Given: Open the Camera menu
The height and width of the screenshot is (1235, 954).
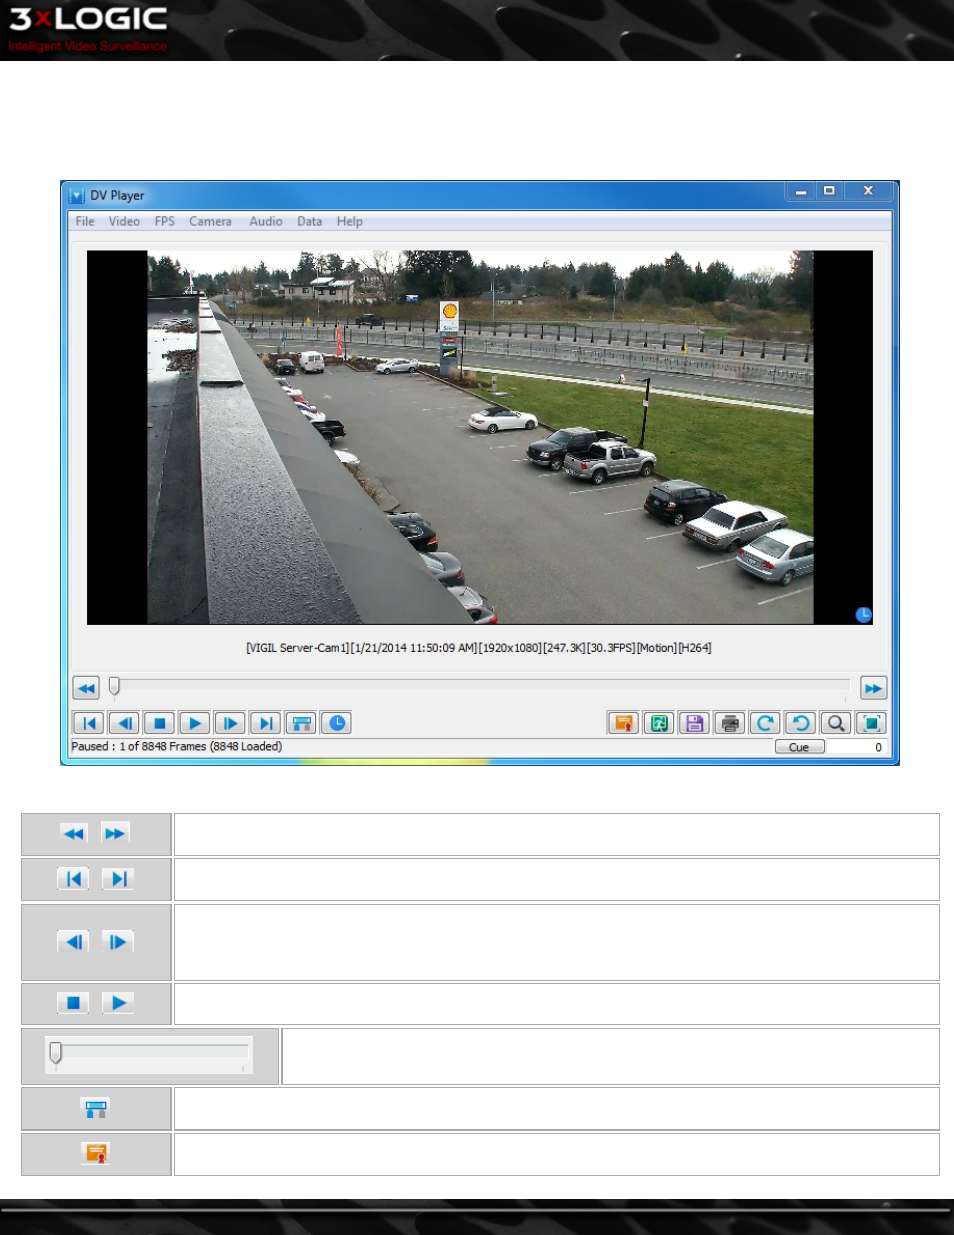Looking at the screenshot, I should 210,222.
